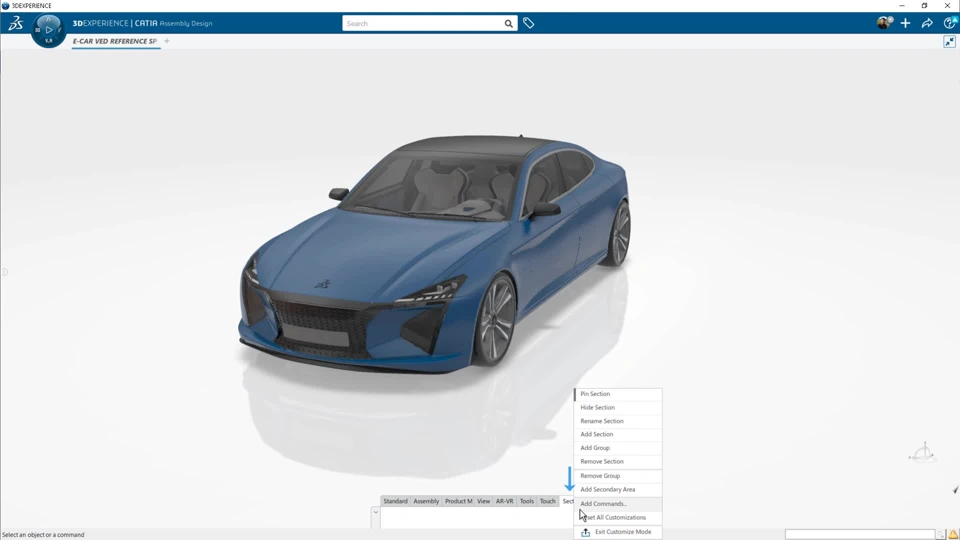This screenshot has height=540, width=960.
Task: Collapse the action bar chevron
Action: pyautogui.click(x=375, y=512)
